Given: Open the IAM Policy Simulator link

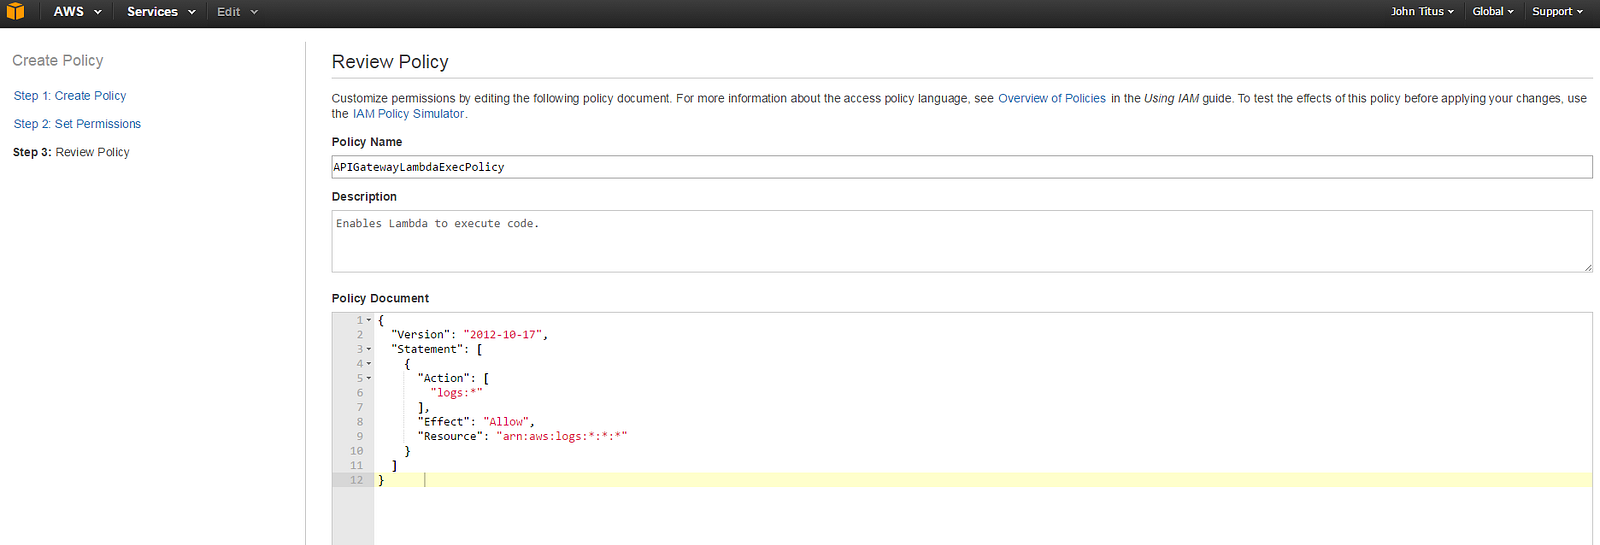Looking at the screenshot, I should pyautogui.click(x=408, y=114).
